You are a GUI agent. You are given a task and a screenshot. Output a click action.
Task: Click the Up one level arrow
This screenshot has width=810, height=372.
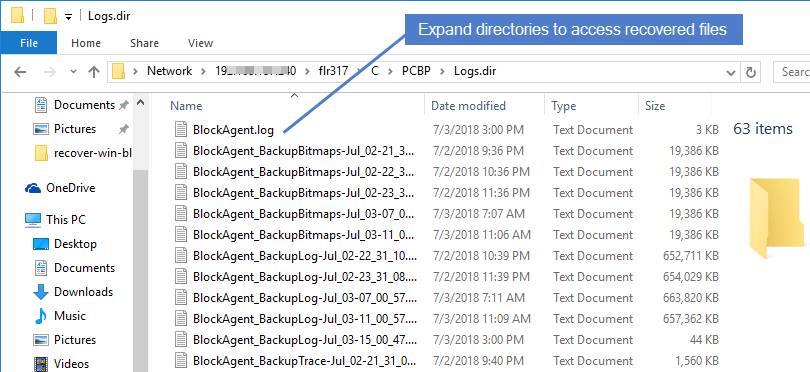pos(94,72)
